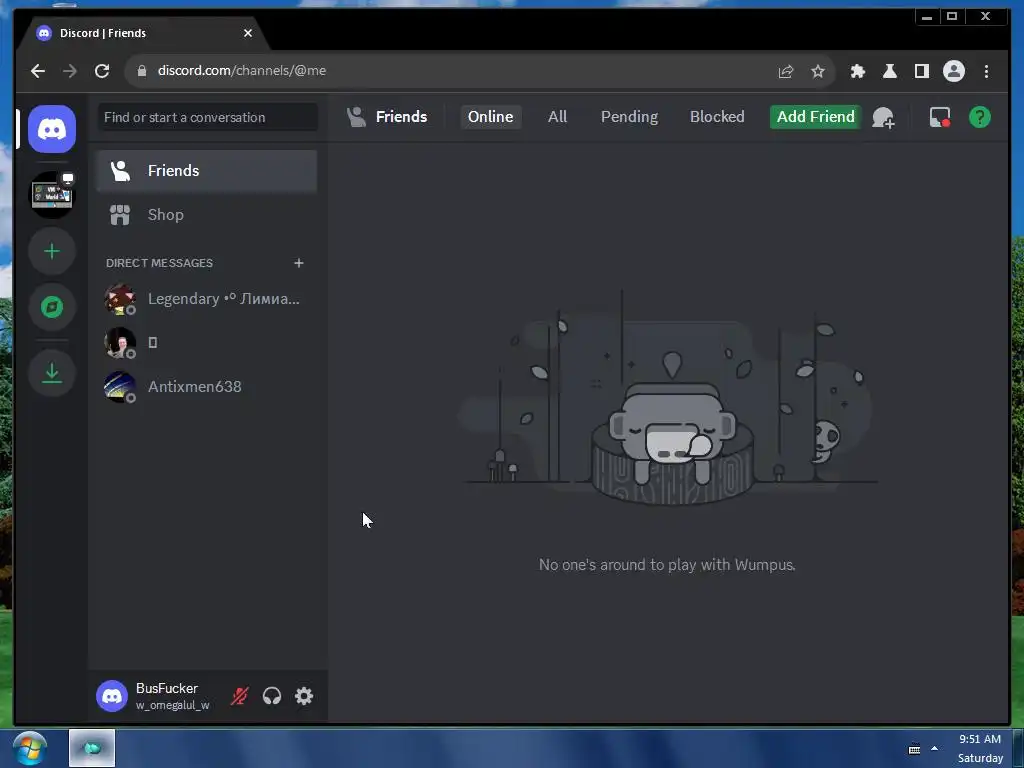Open DM with Legendary user
This screenshot has height=768, width=1024.
click(206, 299)
